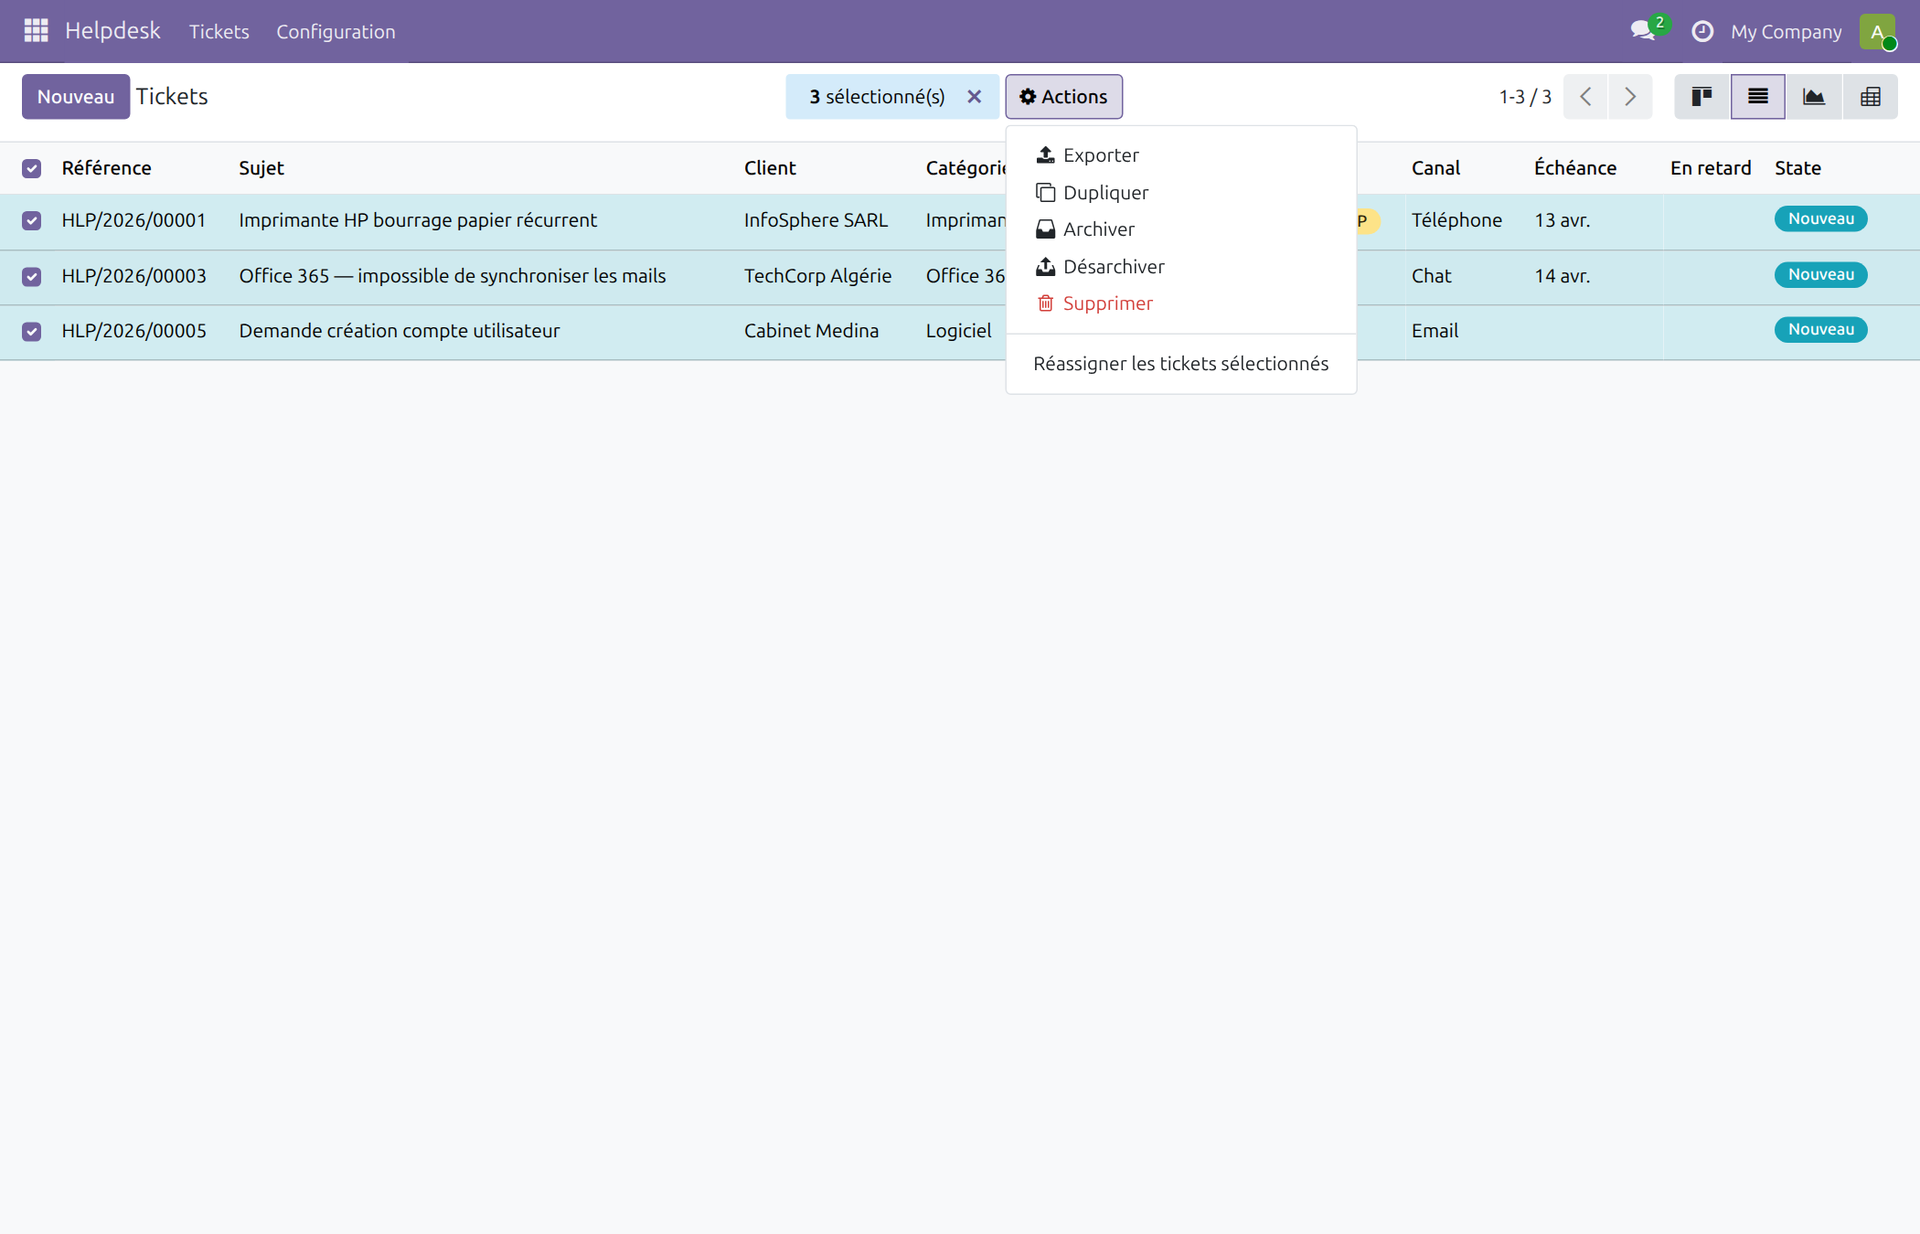Uncheck ticket HLP/2026/00001
This screenshot has width=1920, height=1234.
point(31,221)
